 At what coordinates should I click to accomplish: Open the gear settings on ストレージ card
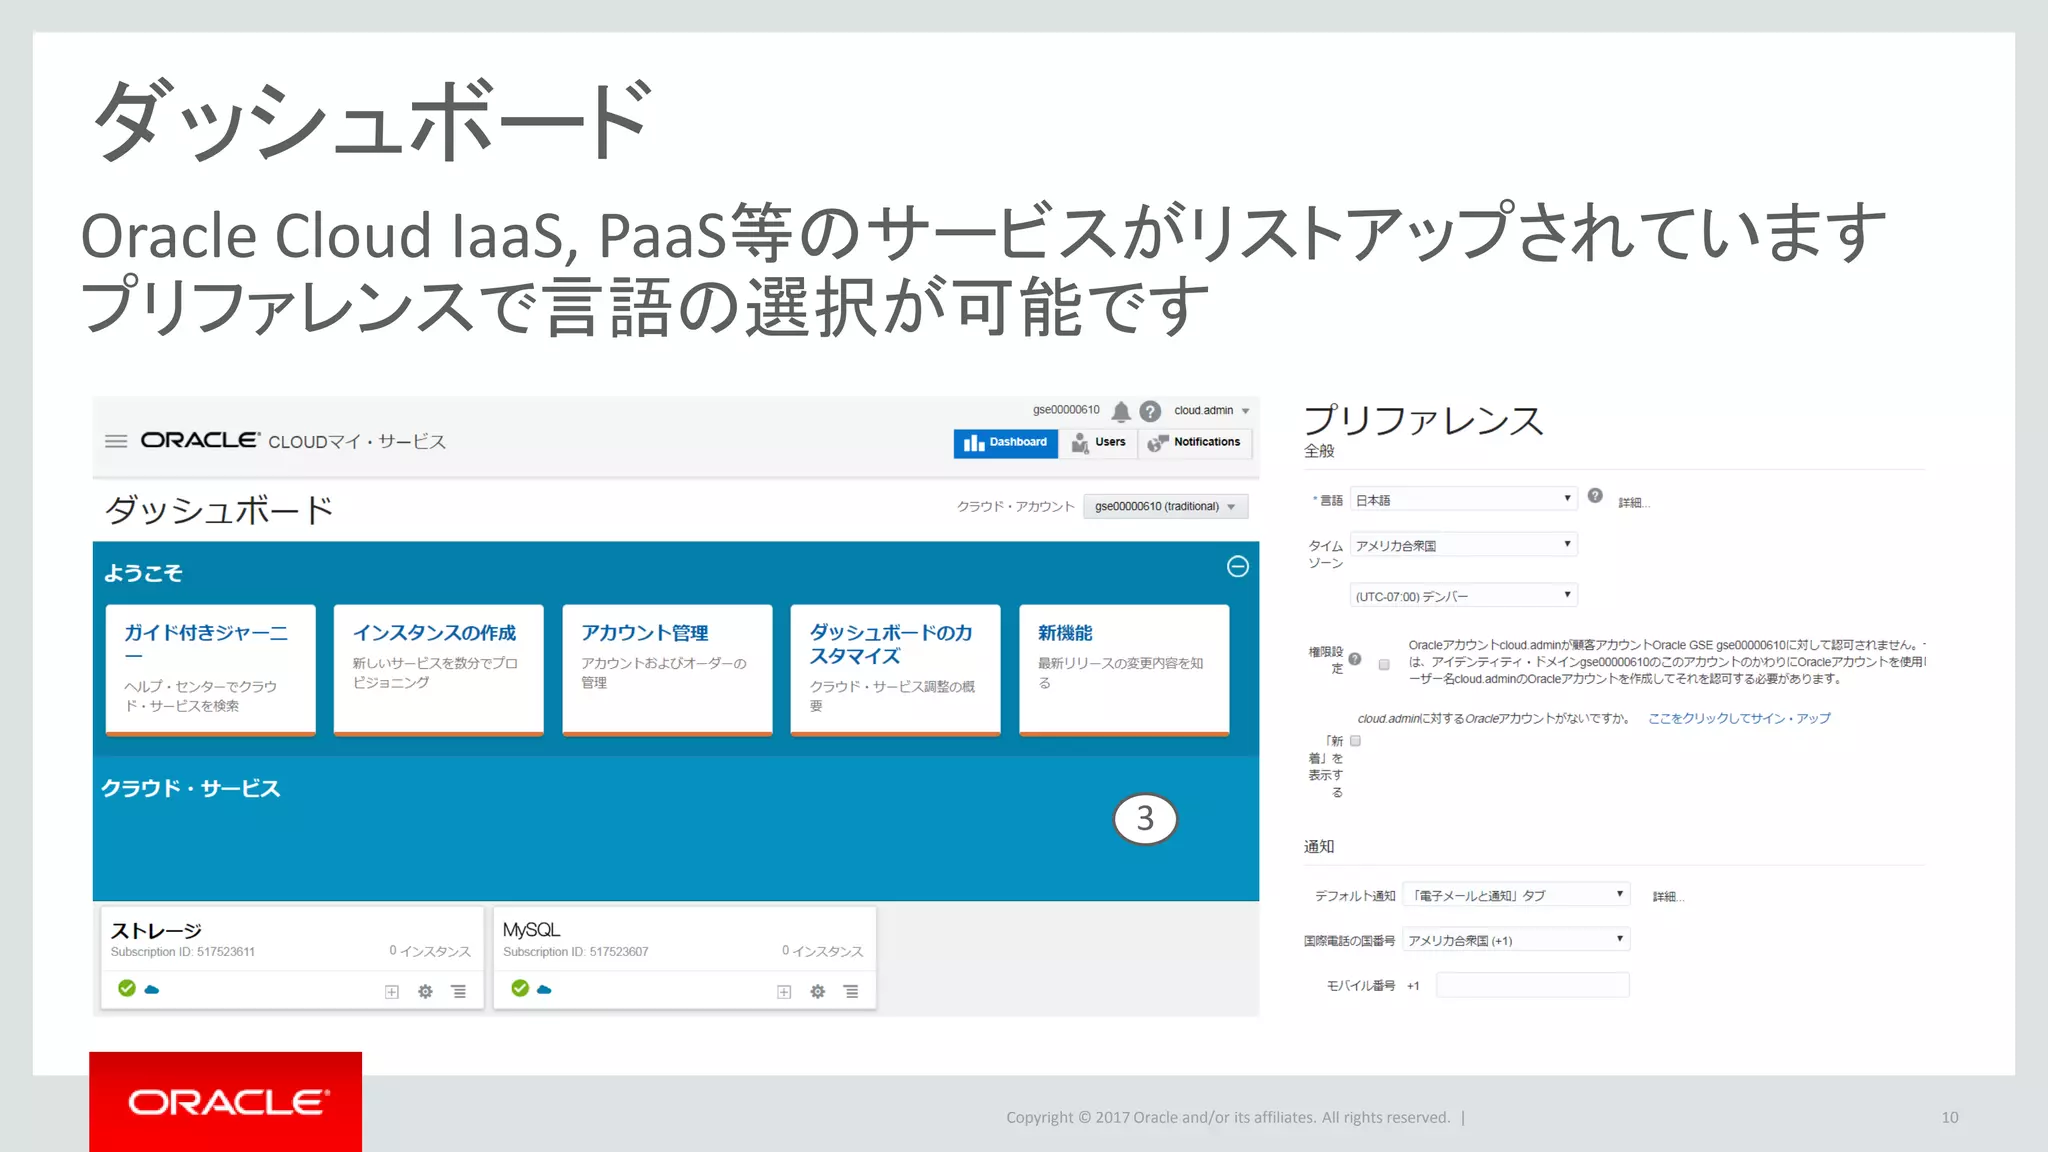point(425,991)
